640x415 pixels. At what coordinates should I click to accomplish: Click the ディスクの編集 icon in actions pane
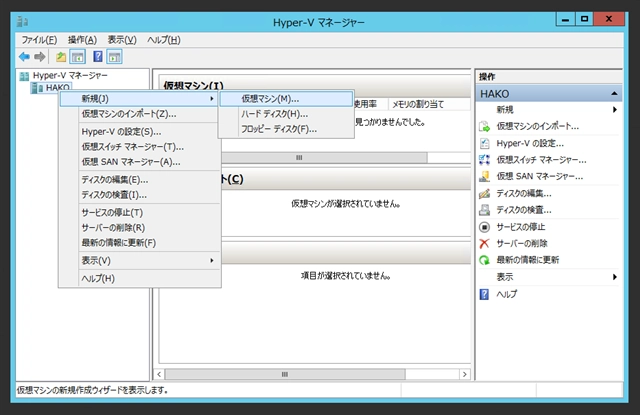point(484,193)
